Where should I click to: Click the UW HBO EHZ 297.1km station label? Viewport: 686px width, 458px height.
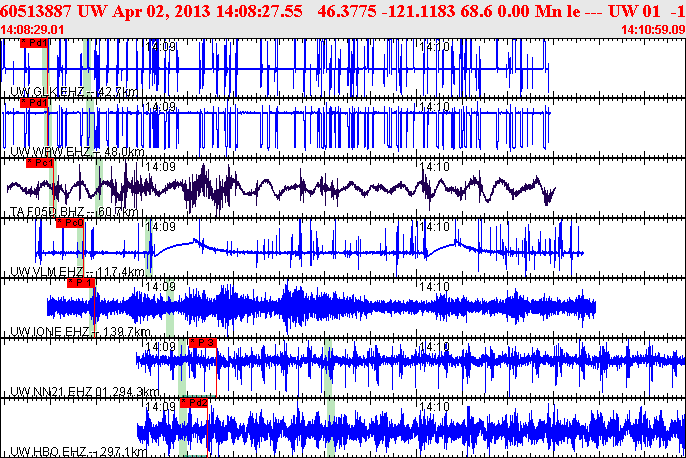(x=78, y=451)
